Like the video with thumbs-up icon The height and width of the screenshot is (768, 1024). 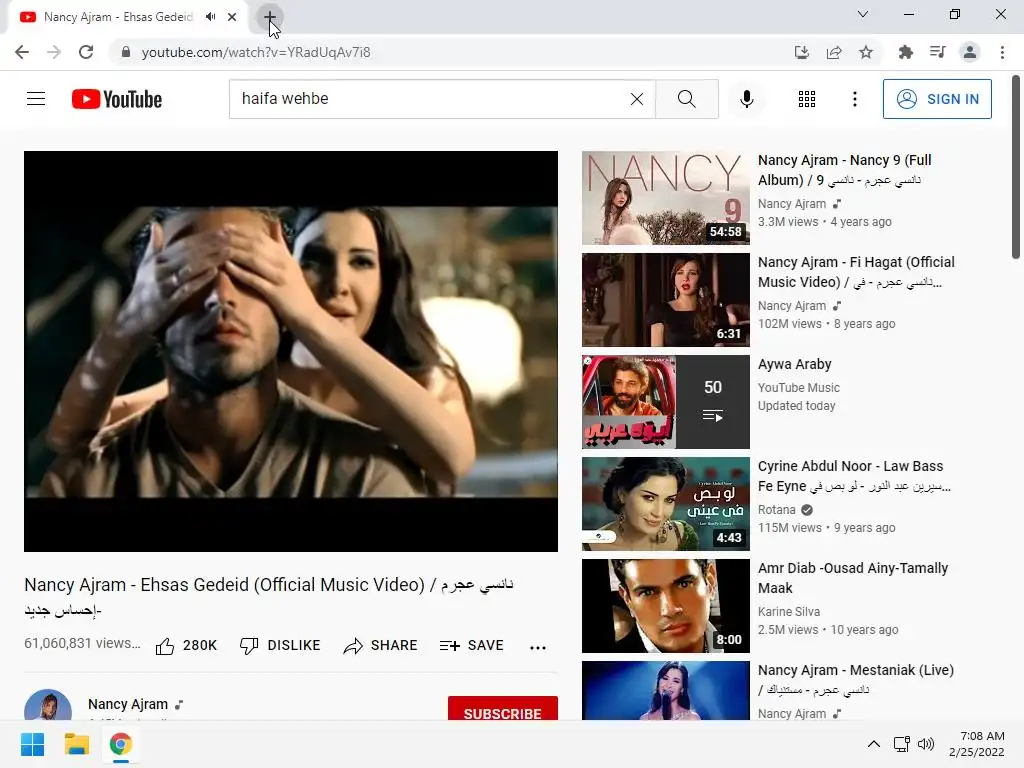click(x=165, y=646)
